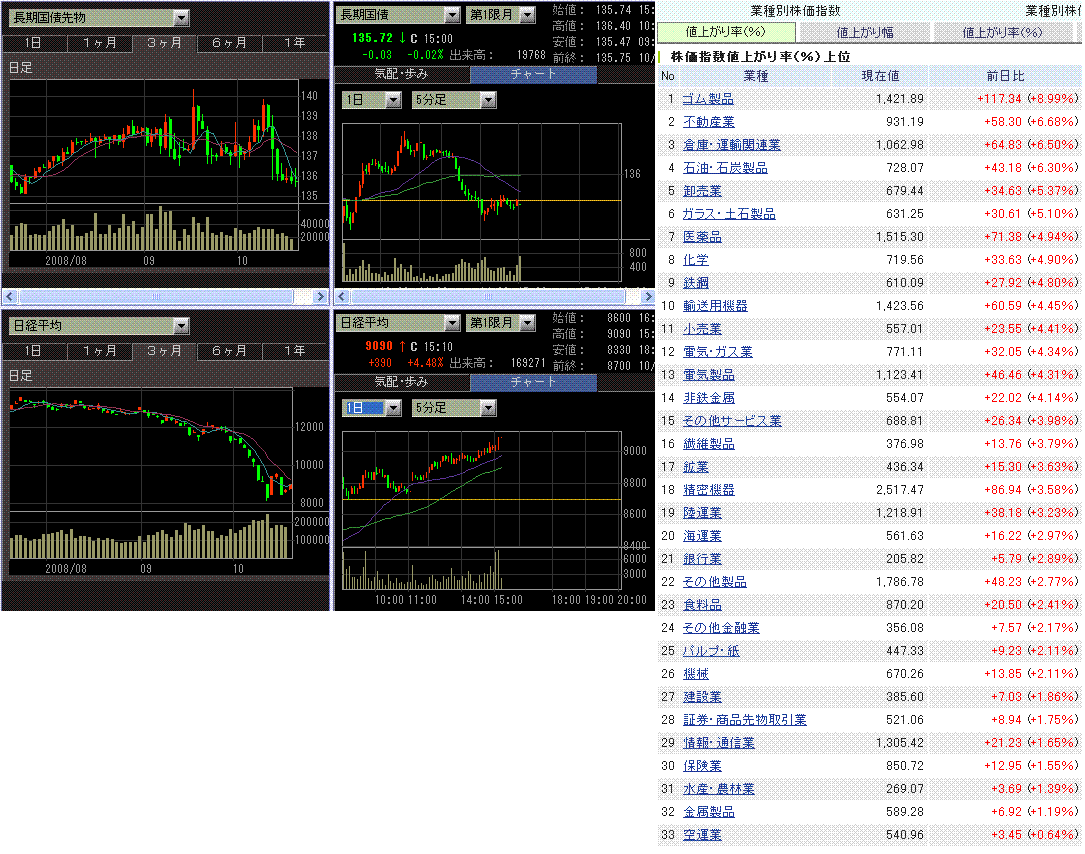Open the 証券・商品先物取引業 link

point(745,720)
